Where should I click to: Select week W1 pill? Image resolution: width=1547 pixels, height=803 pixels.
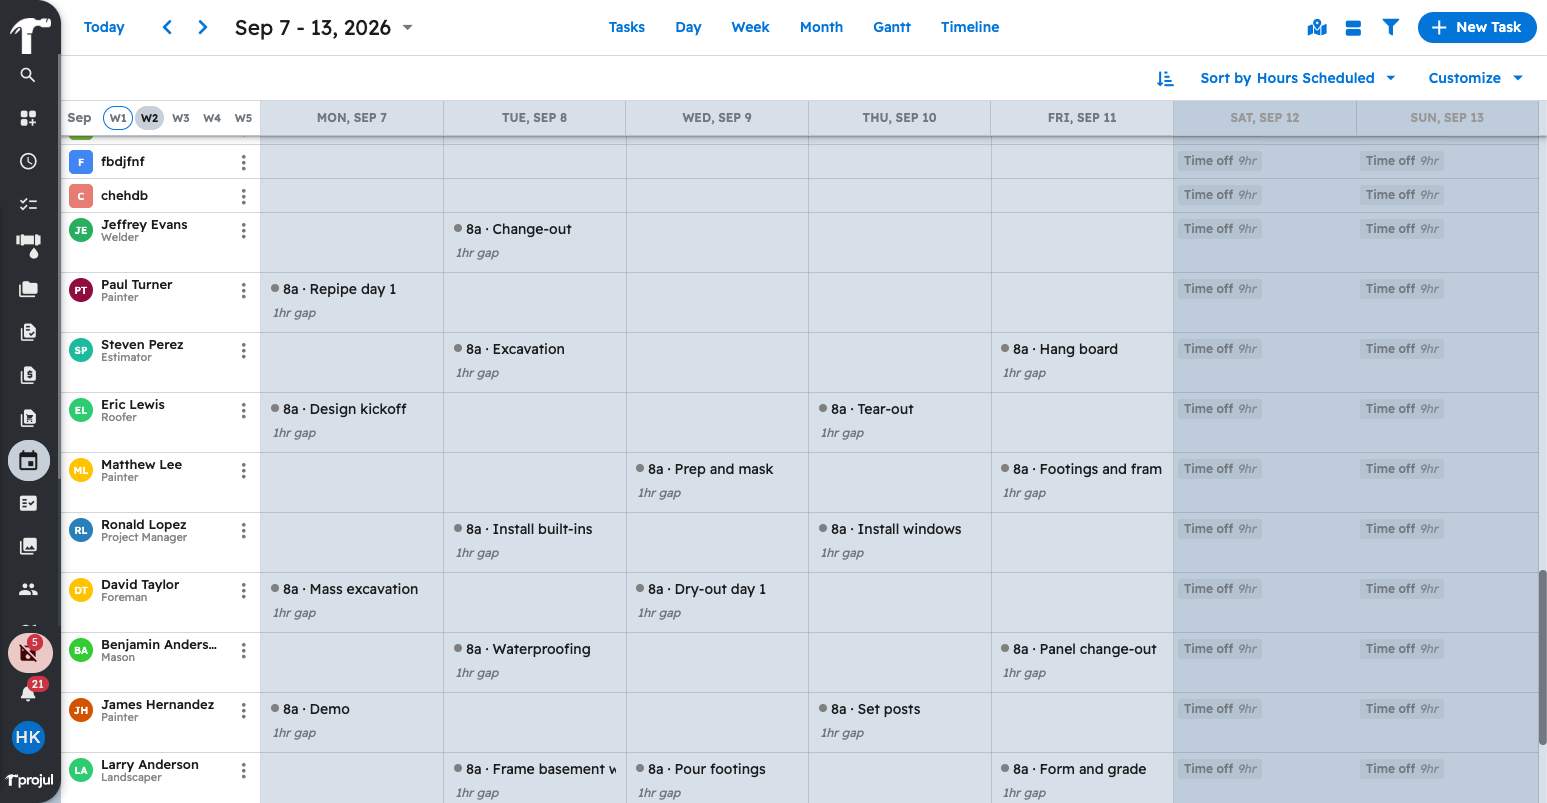[x=118, y=118]
